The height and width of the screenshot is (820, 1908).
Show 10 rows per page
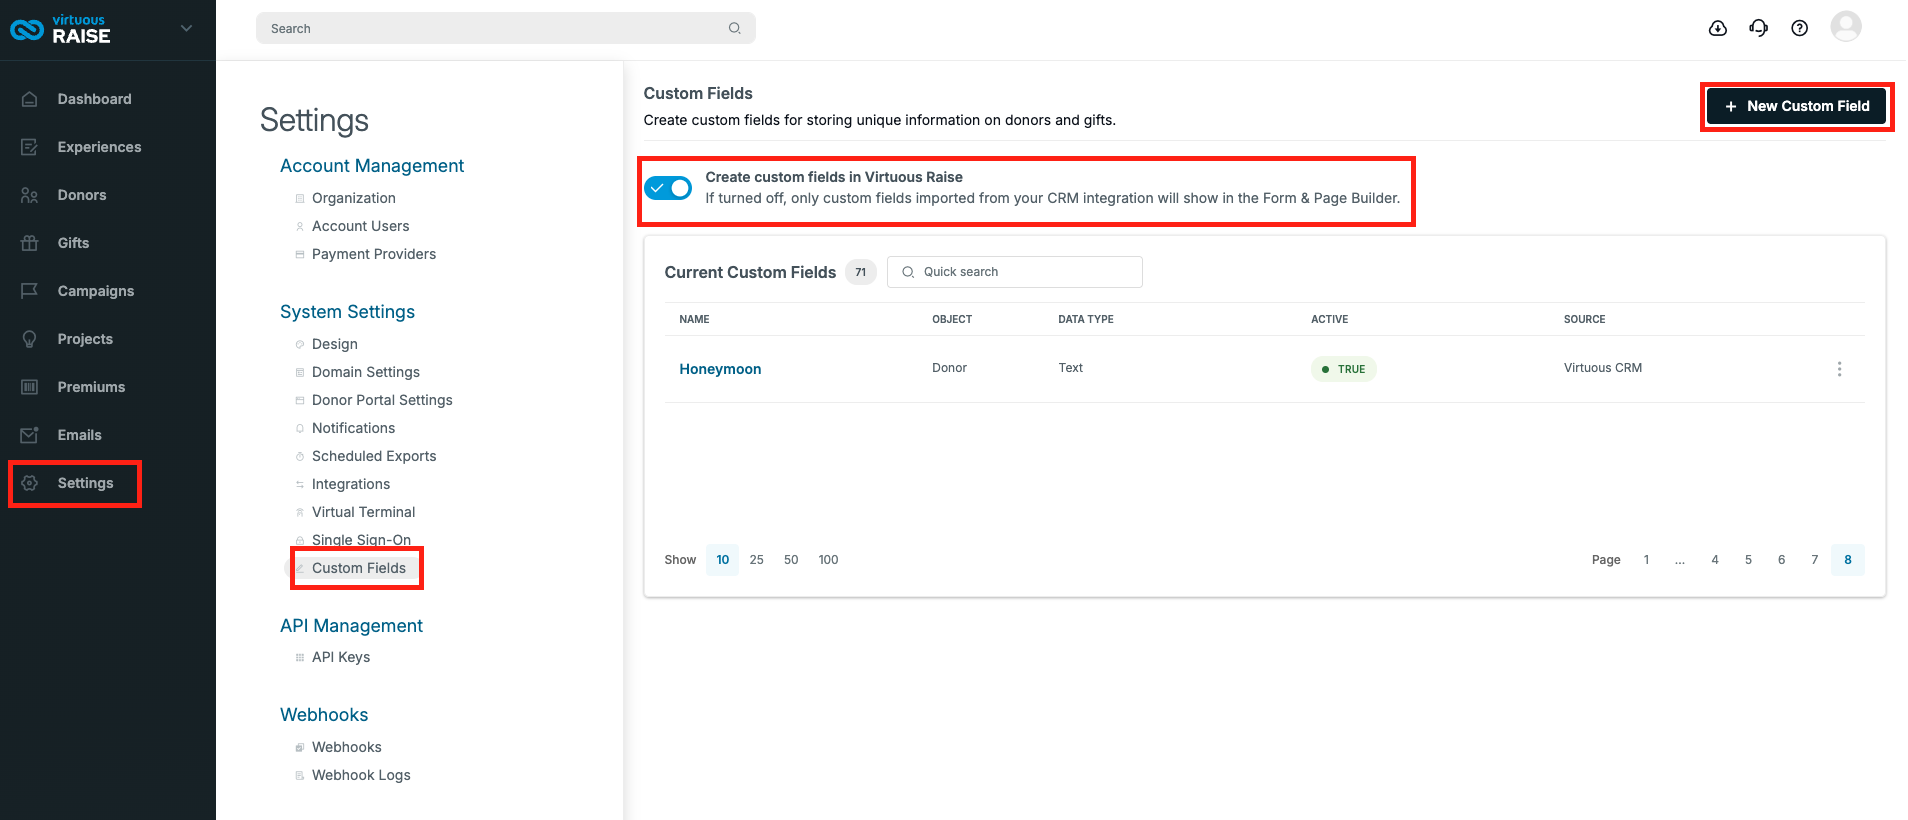[722, 560]
